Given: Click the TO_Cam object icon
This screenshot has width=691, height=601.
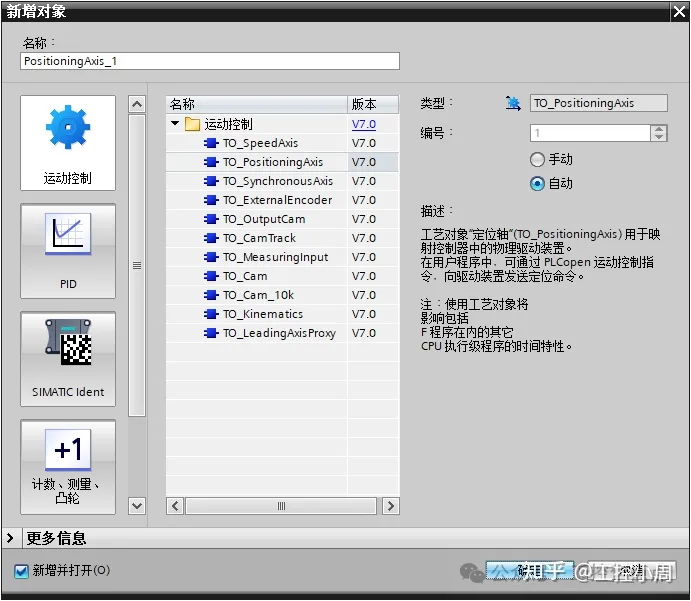Looking at the screenshot, I should coord(211,276).
